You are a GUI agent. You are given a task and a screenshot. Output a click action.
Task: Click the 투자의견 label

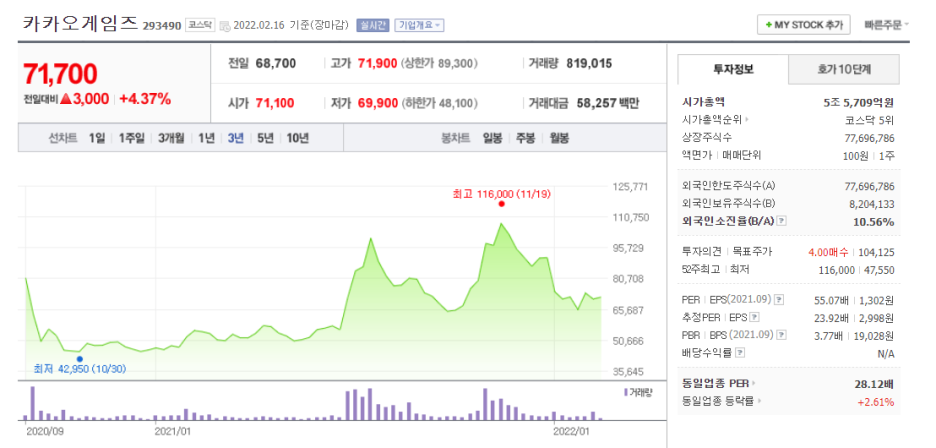[701, 252]
